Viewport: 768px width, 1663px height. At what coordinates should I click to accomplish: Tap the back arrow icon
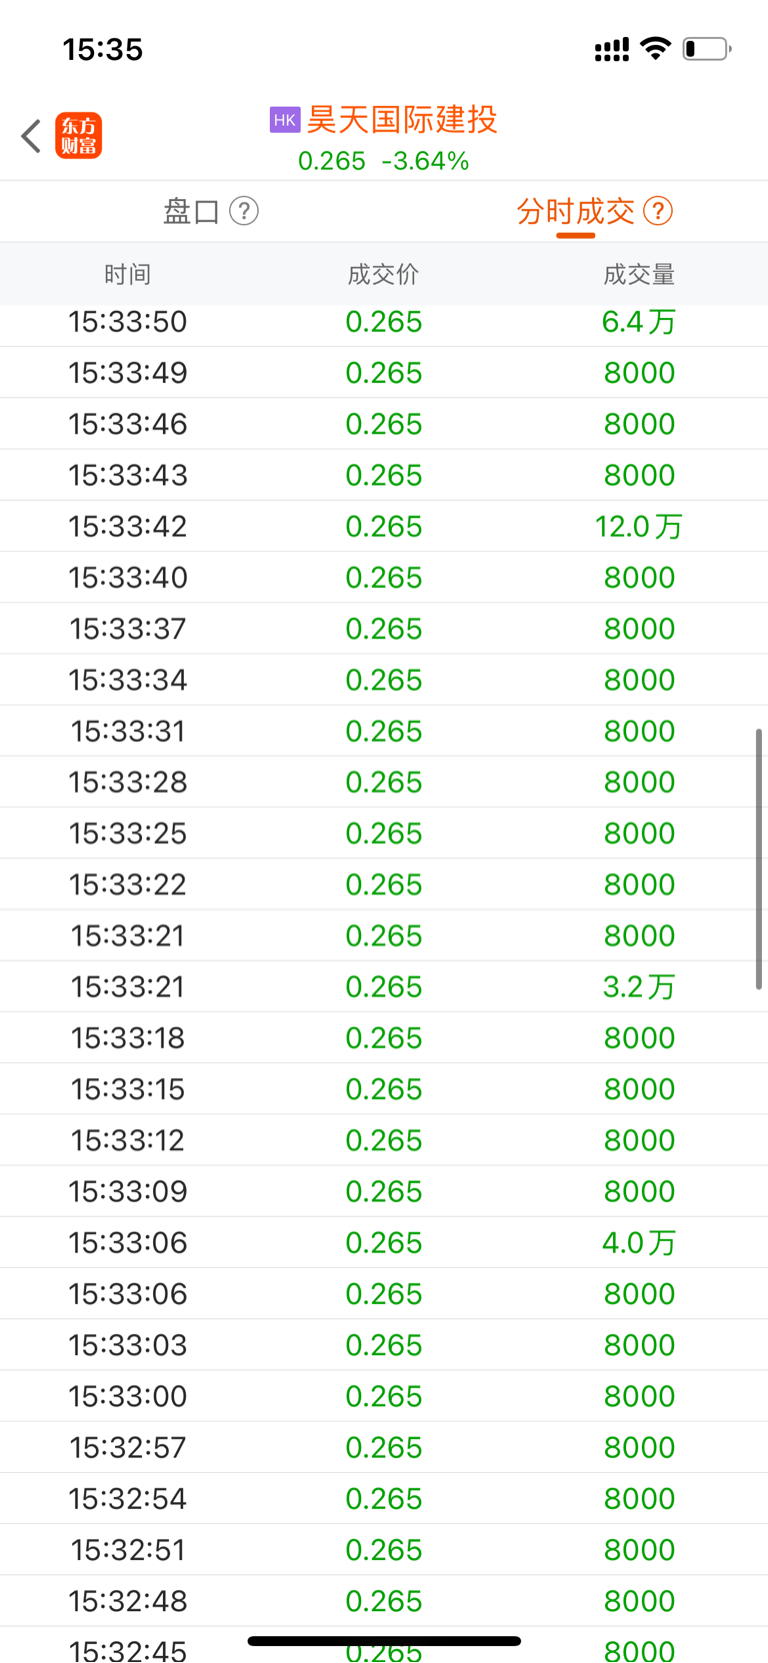point(31,136)
